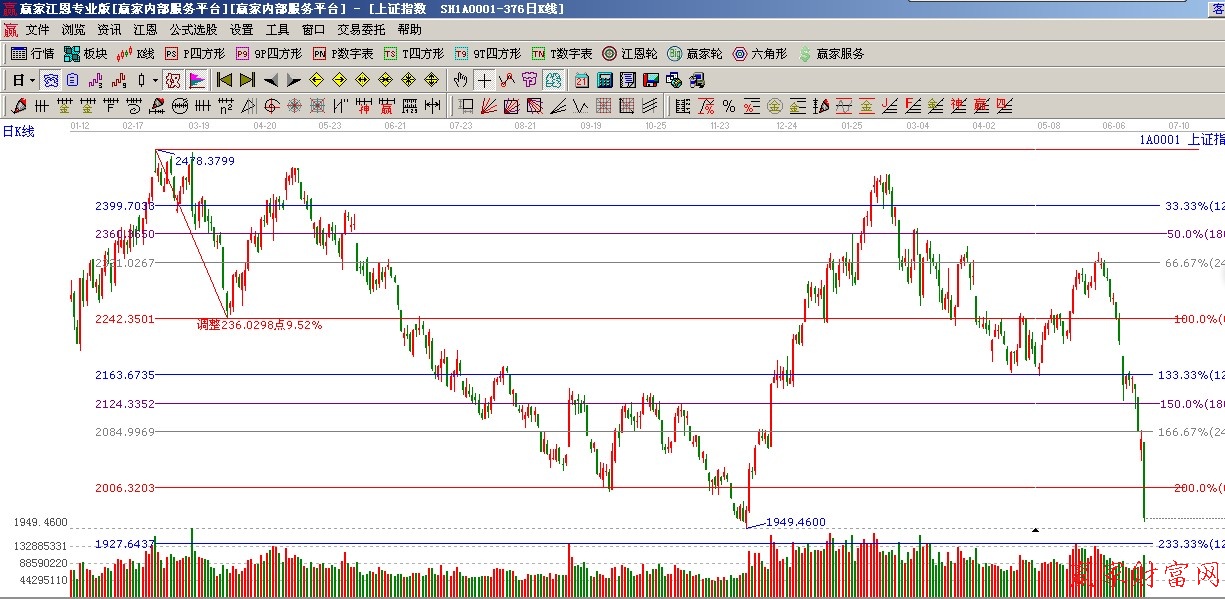Click the 赢家服务 service button
Viewport: 1225px width, 599px height.
830,54
